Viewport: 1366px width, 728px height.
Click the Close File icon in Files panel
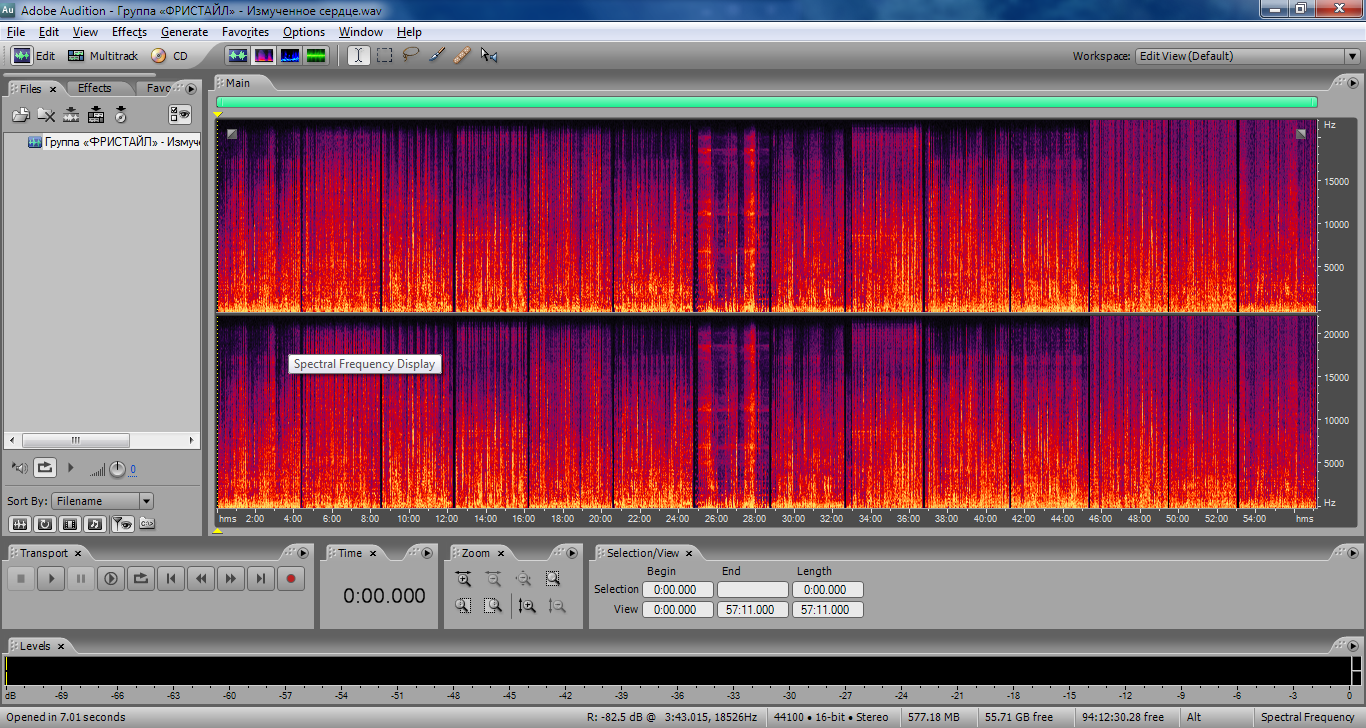46,115
